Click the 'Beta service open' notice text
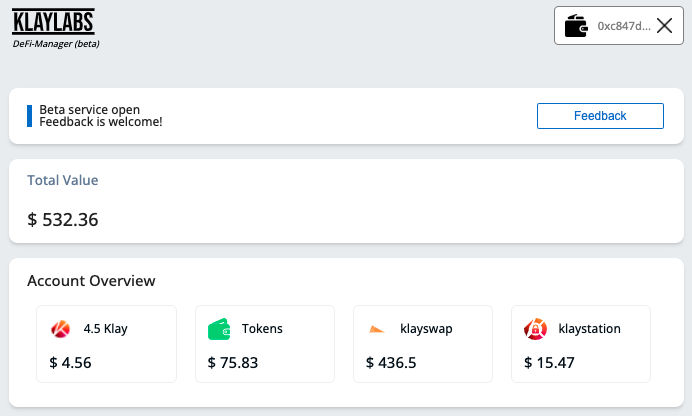Image resolution: width=692 pixels, height=416 pixels. [x=90, y=109]
